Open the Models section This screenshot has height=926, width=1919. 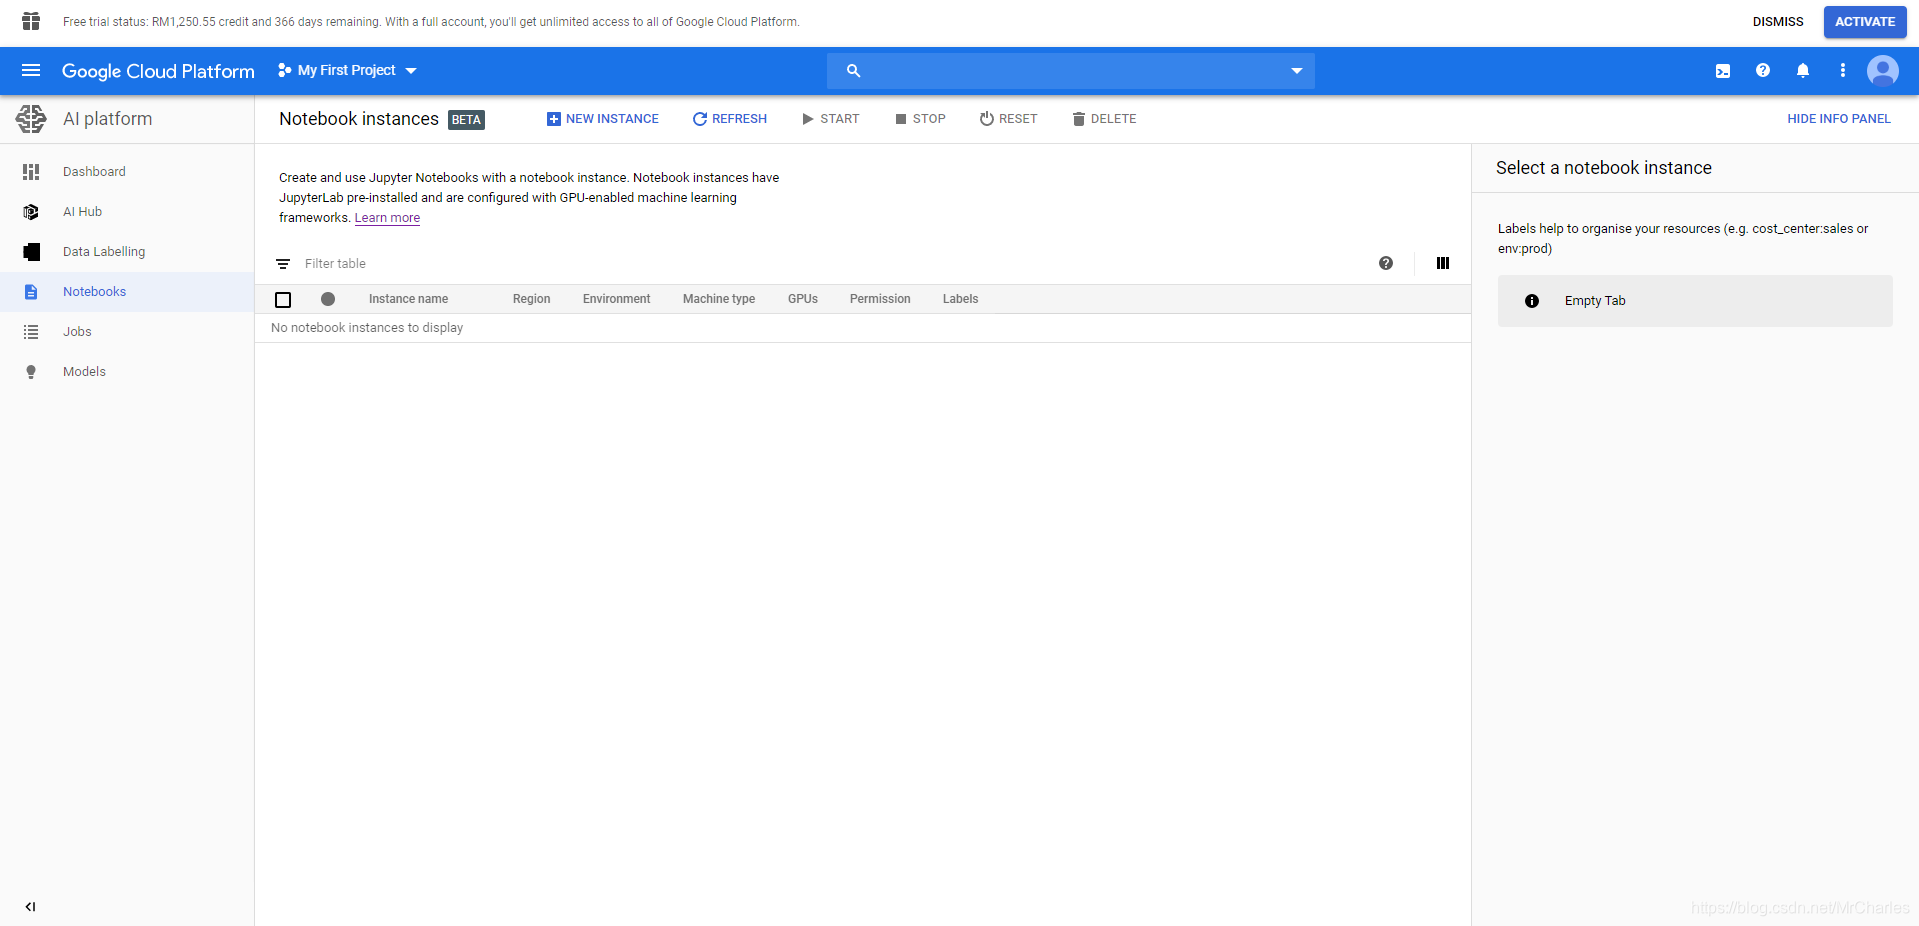[x=84, y=372]
